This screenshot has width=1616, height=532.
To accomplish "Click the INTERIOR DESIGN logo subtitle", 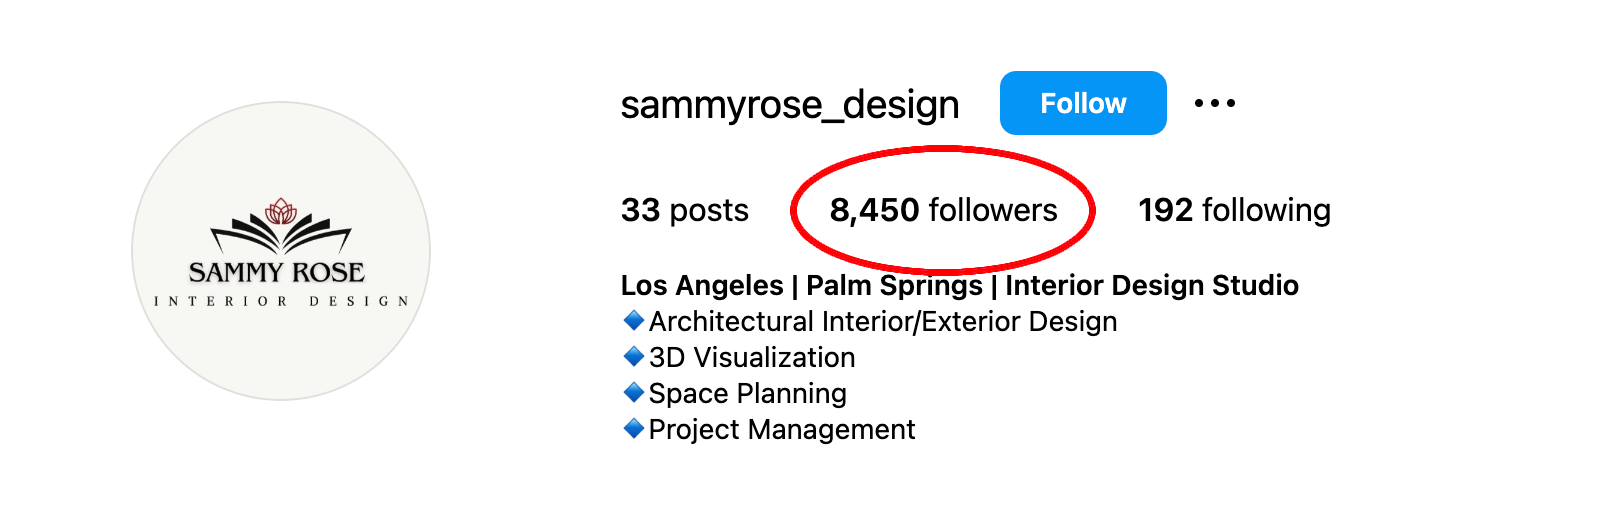I will [281, 301].
